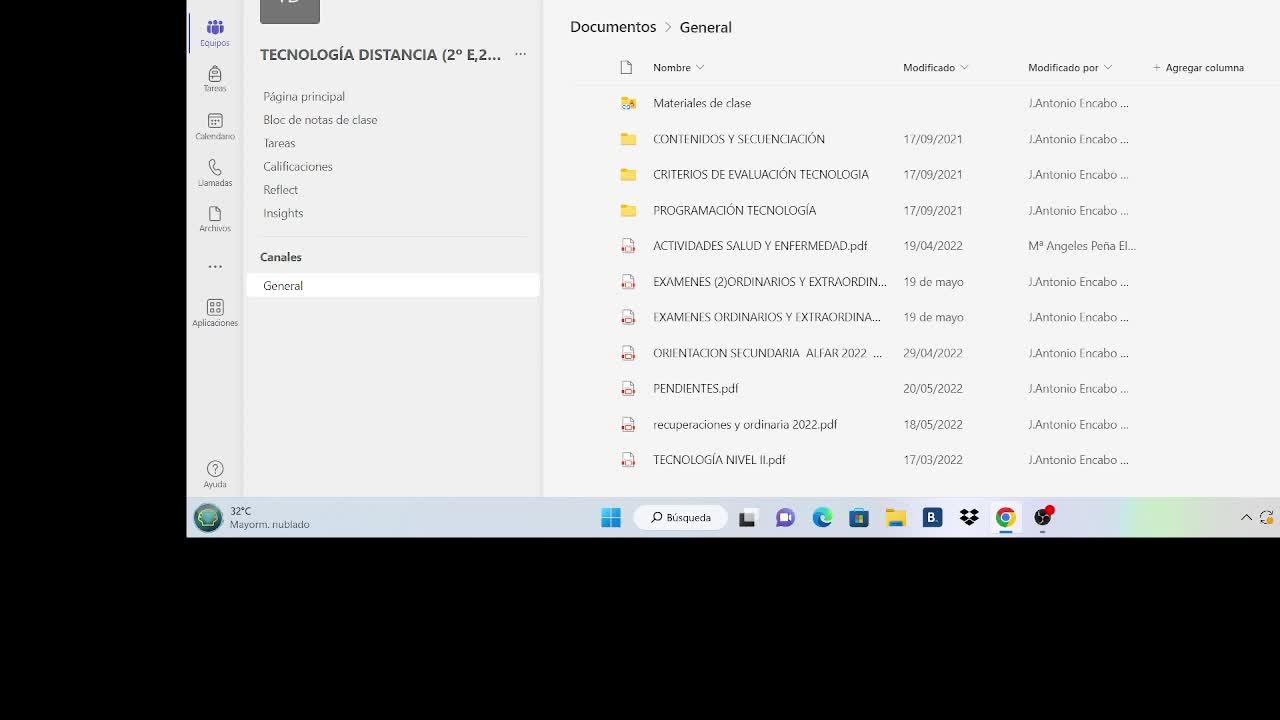Open the Windows Start button
Image resolution: width=1280 pixels, height=720 pixels.
click(611, 517)
